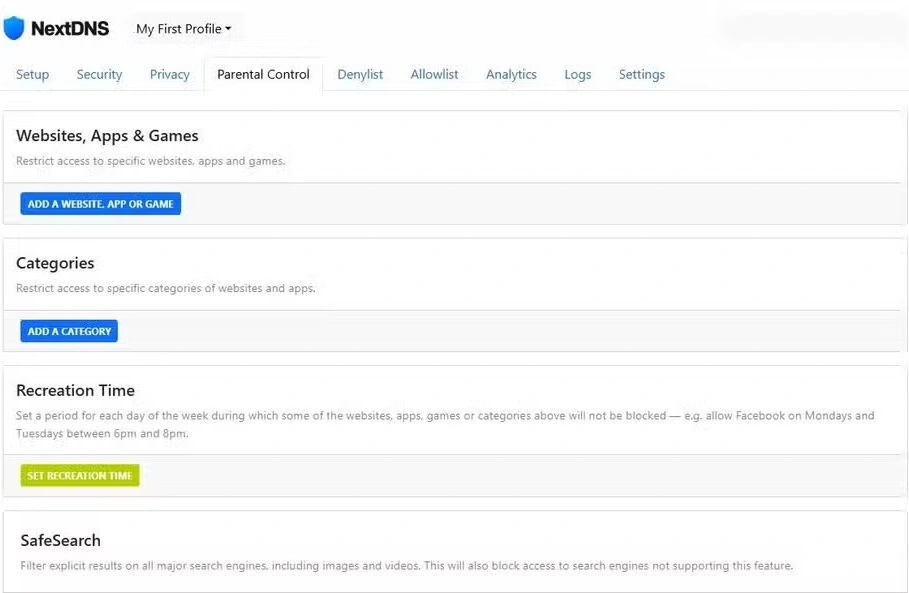Select the Parental Control tab
Viewport: 909px width, 593px height.
pyautogui.click(x=263, y=74)
